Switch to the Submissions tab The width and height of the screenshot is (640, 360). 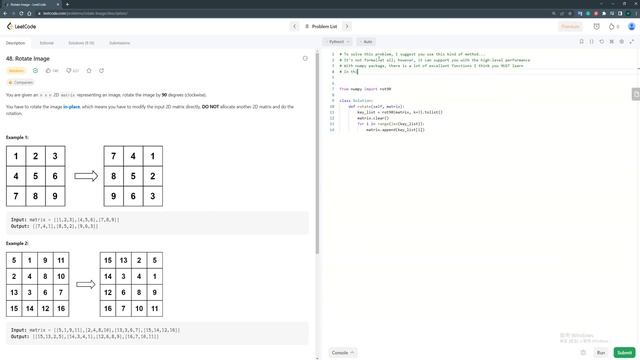click(120, 43)
